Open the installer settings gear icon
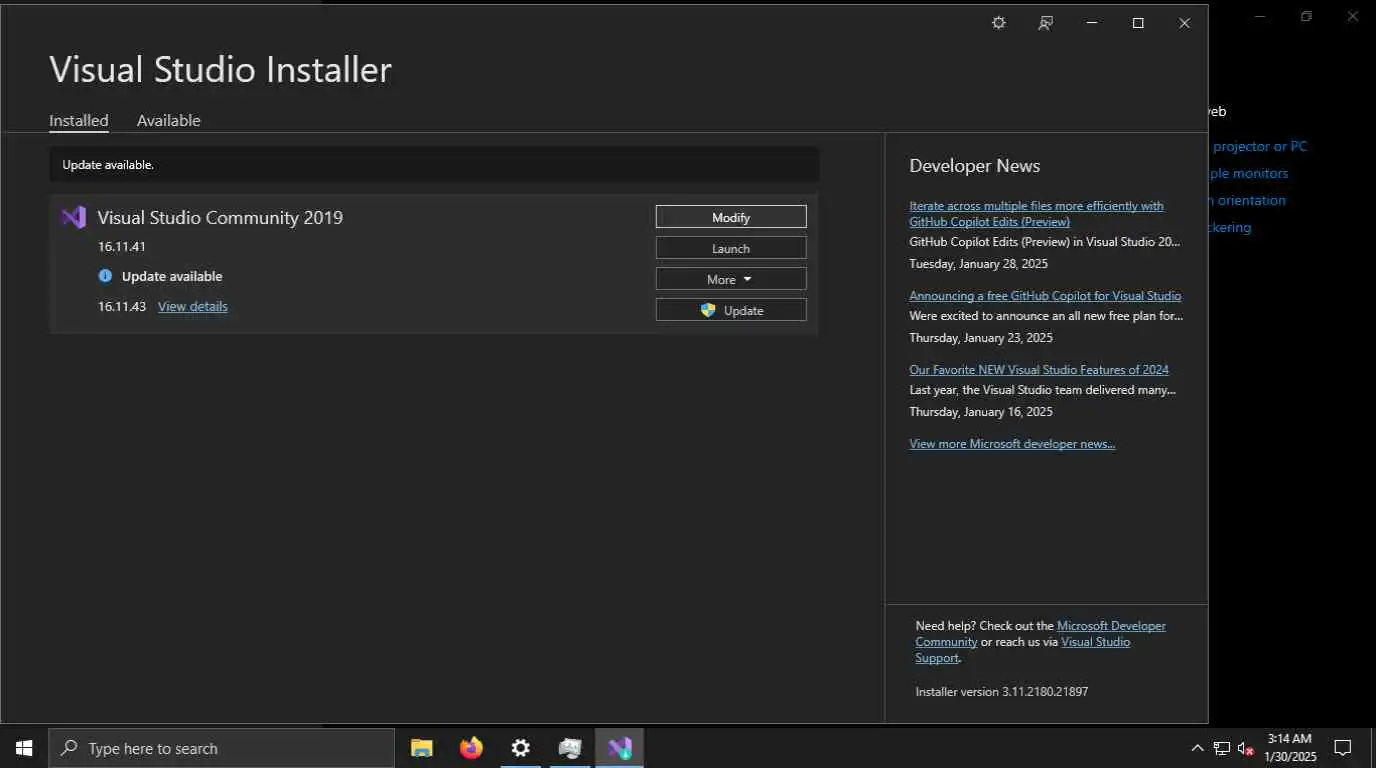This screenshot has height=768, width=1376. (x=998, y=23)
